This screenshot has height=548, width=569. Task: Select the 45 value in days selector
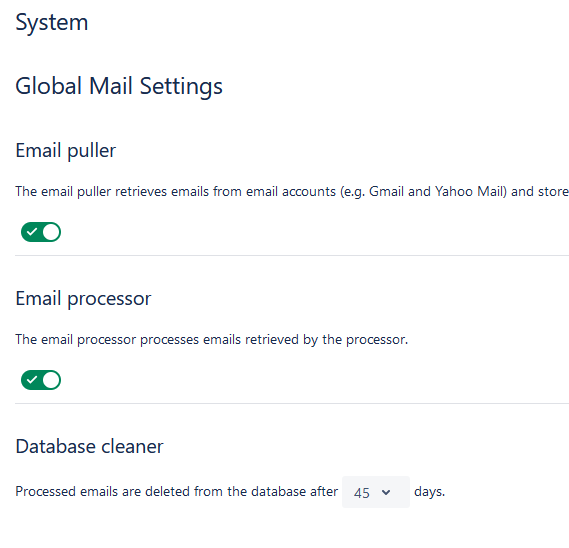(362, 493)
